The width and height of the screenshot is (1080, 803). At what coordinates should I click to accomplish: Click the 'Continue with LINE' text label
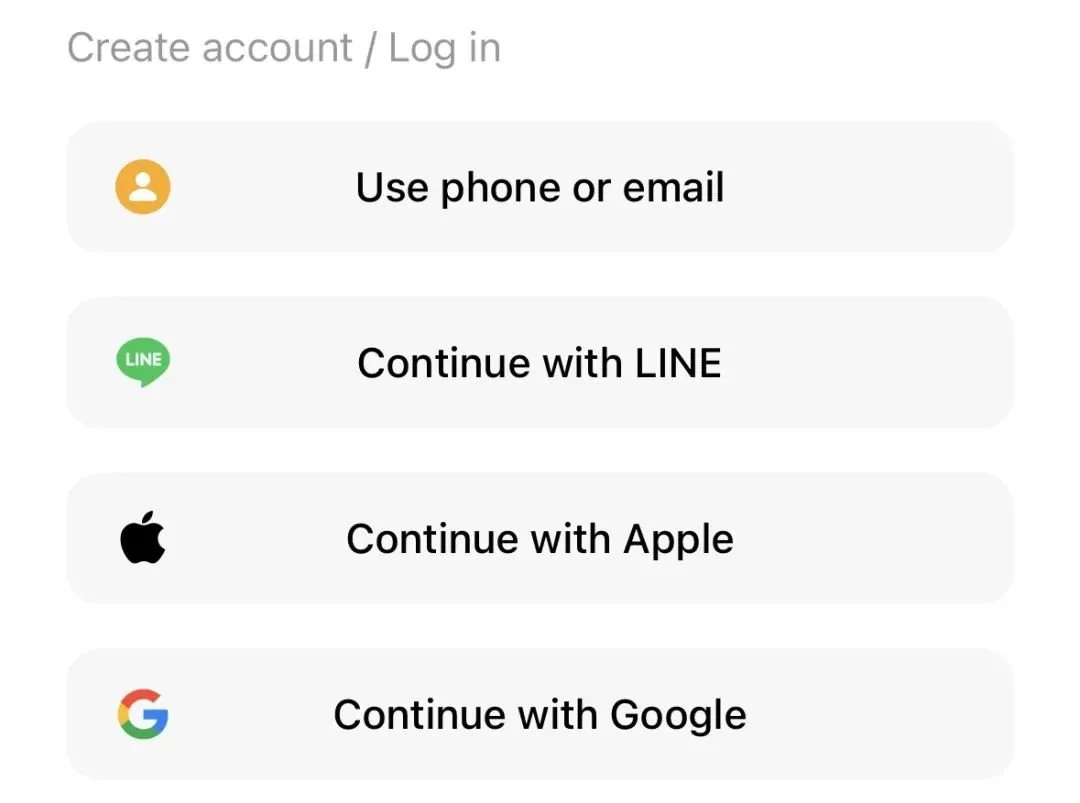click(539, 363)
